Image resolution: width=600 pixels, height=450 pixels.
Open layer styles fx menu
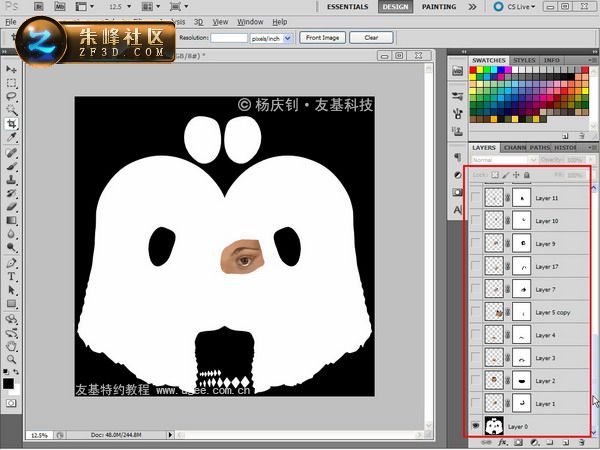coord(502,442)
